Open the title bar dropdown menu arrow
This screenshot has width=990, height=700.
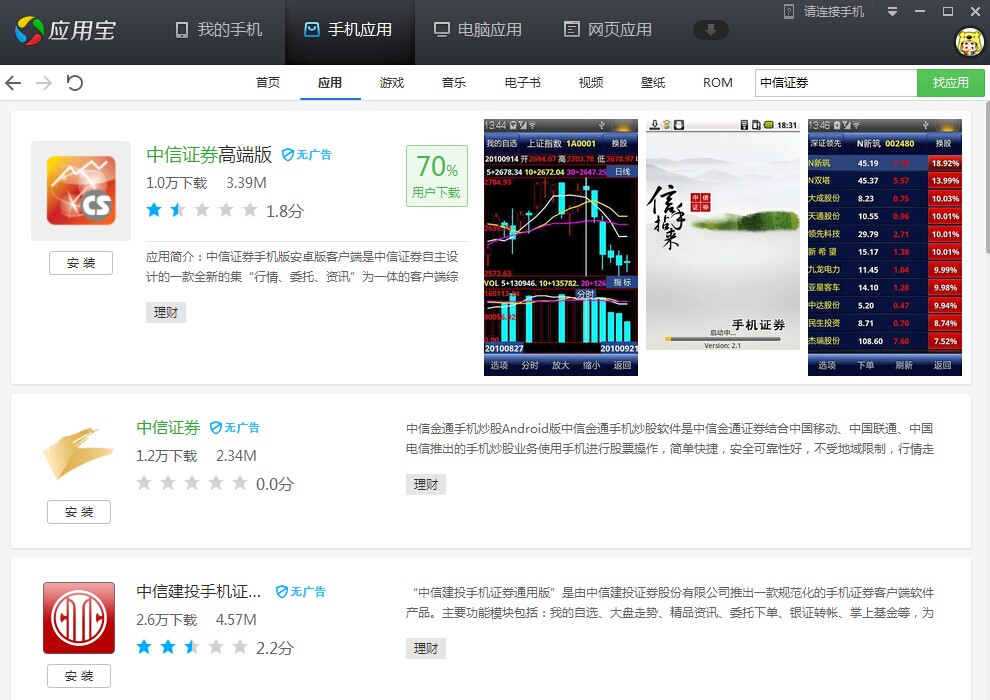click(x=892, y=11)
